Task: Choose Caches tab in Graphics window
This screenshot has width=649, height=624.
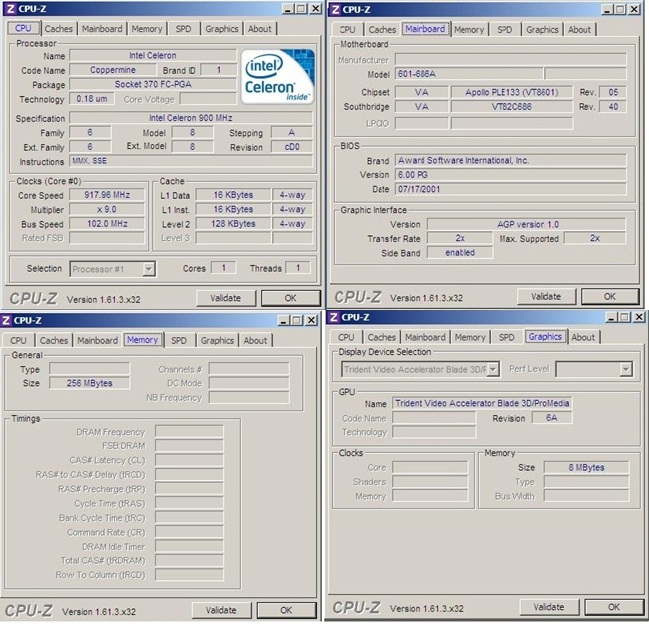Action: coord(382,337)
